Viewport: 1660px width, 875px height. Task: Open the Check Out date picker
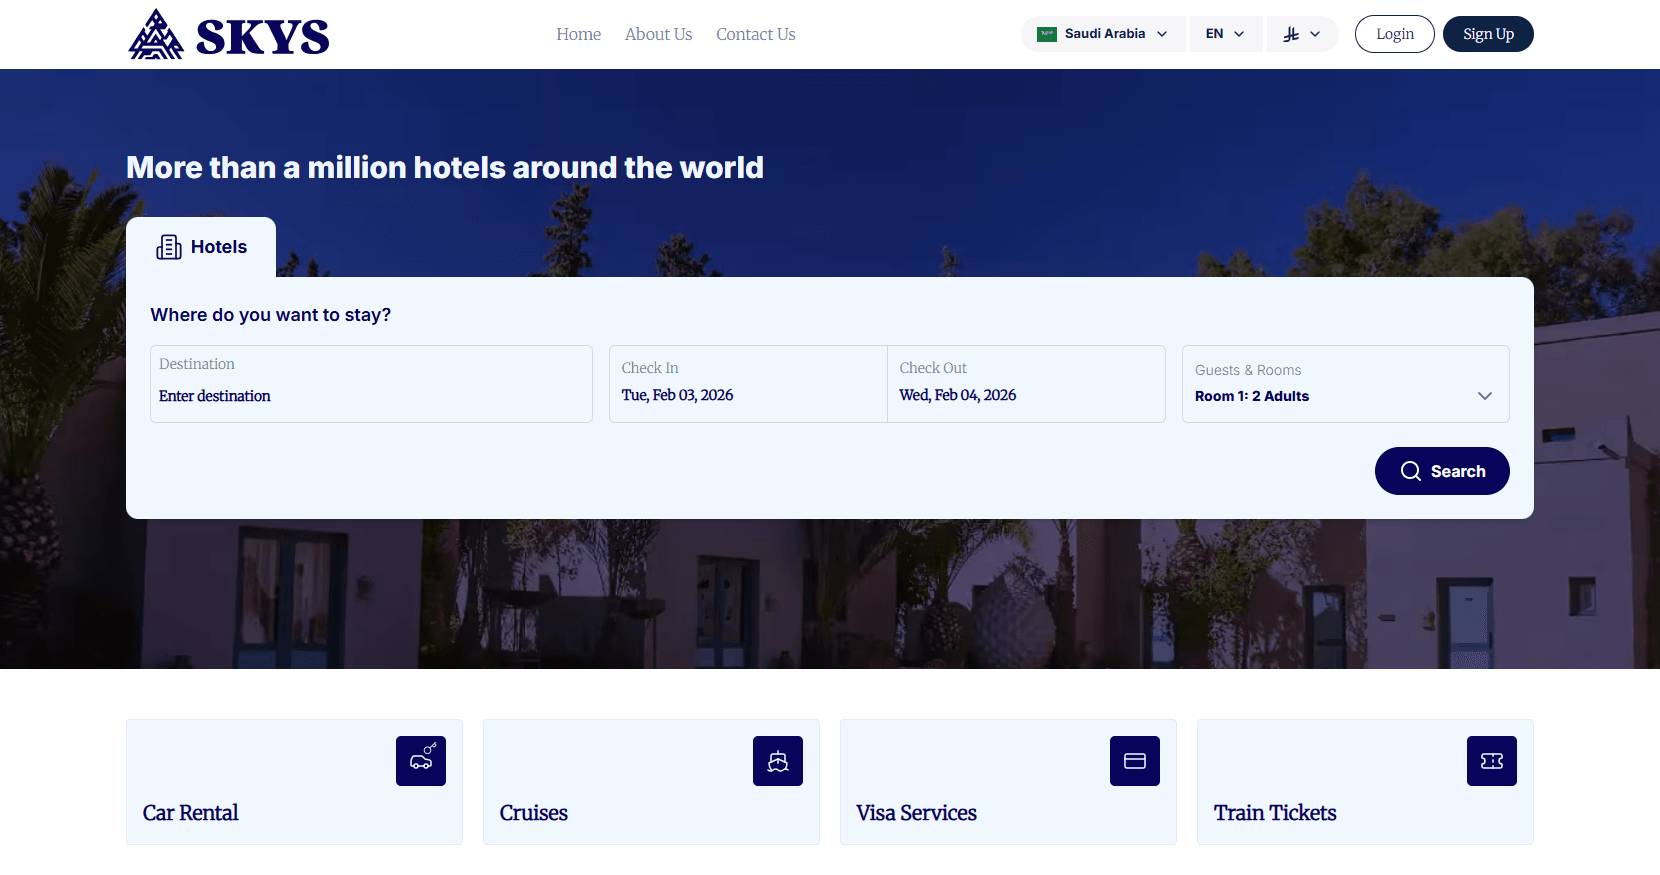[x=1026, y=384]
